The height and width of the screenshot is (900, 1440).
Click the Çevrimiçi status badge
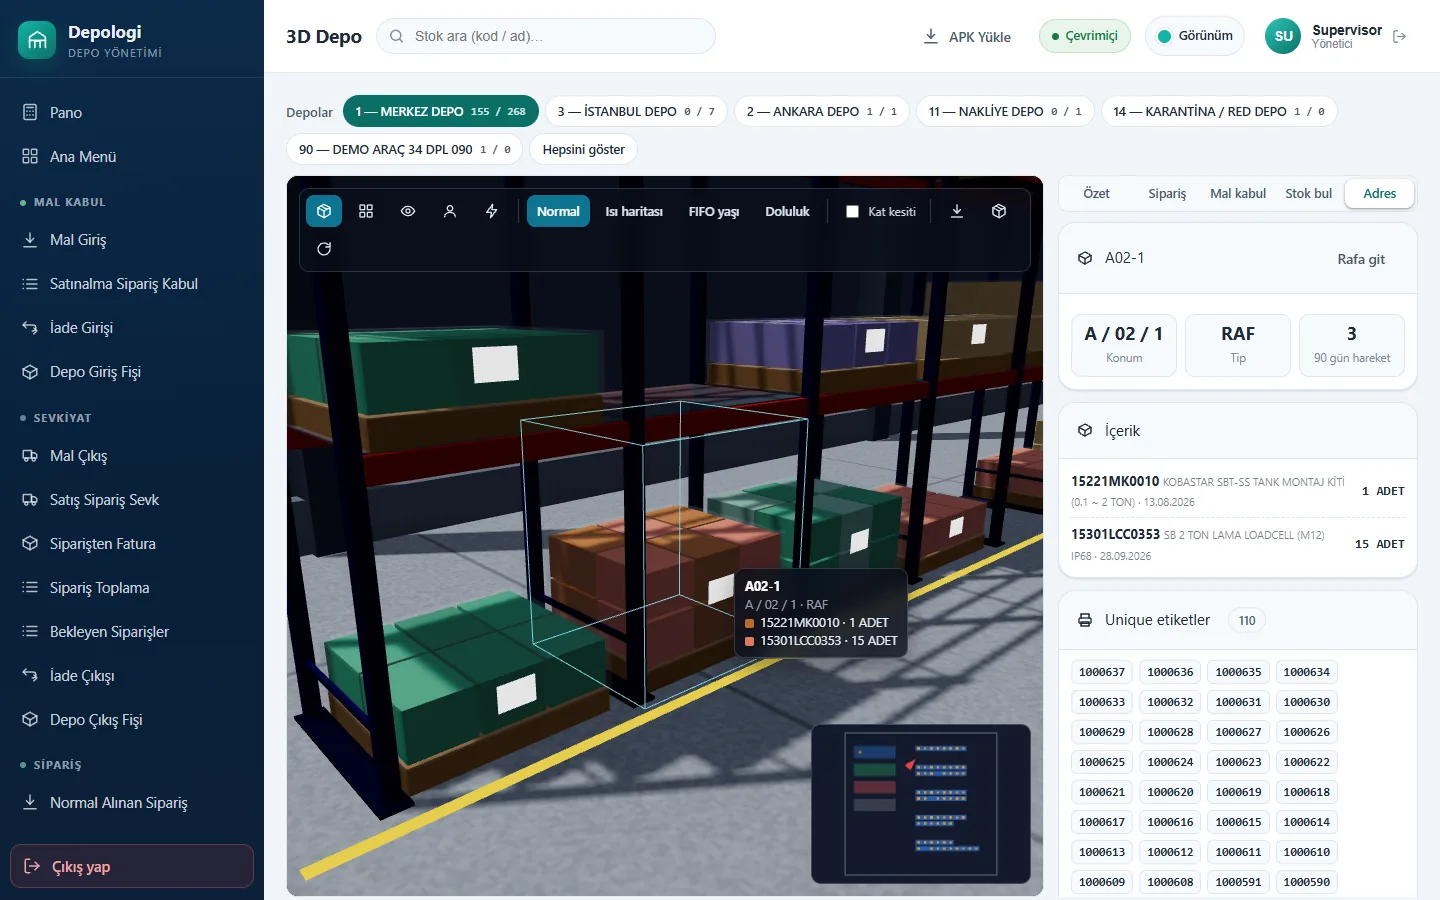pyautogui.click(x=1085, y=36)
